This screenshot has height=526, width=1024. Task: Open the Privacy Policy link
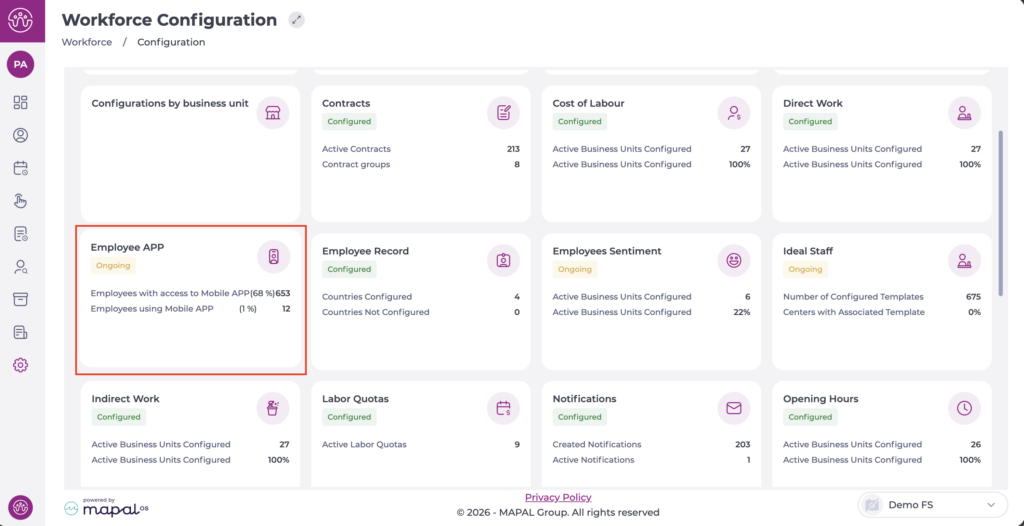[x=558, y=497]
